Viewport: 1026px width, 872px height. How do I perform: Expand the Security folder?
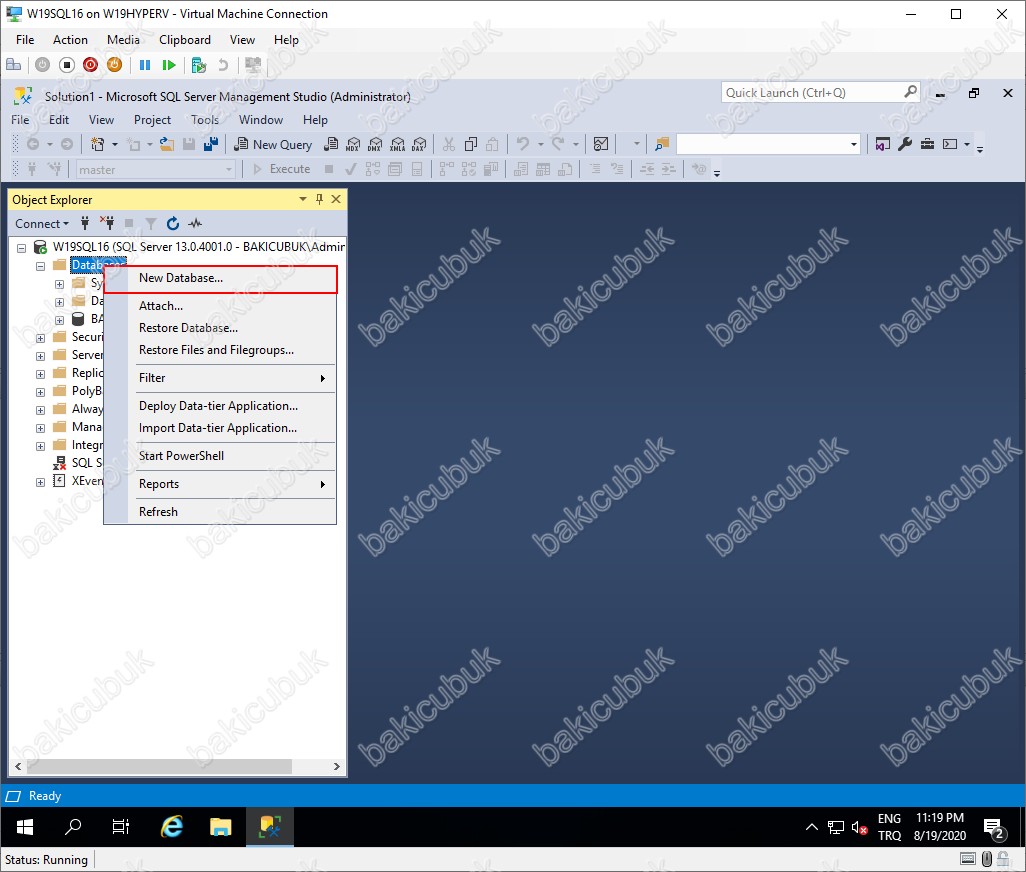click(x=41, y=338)
